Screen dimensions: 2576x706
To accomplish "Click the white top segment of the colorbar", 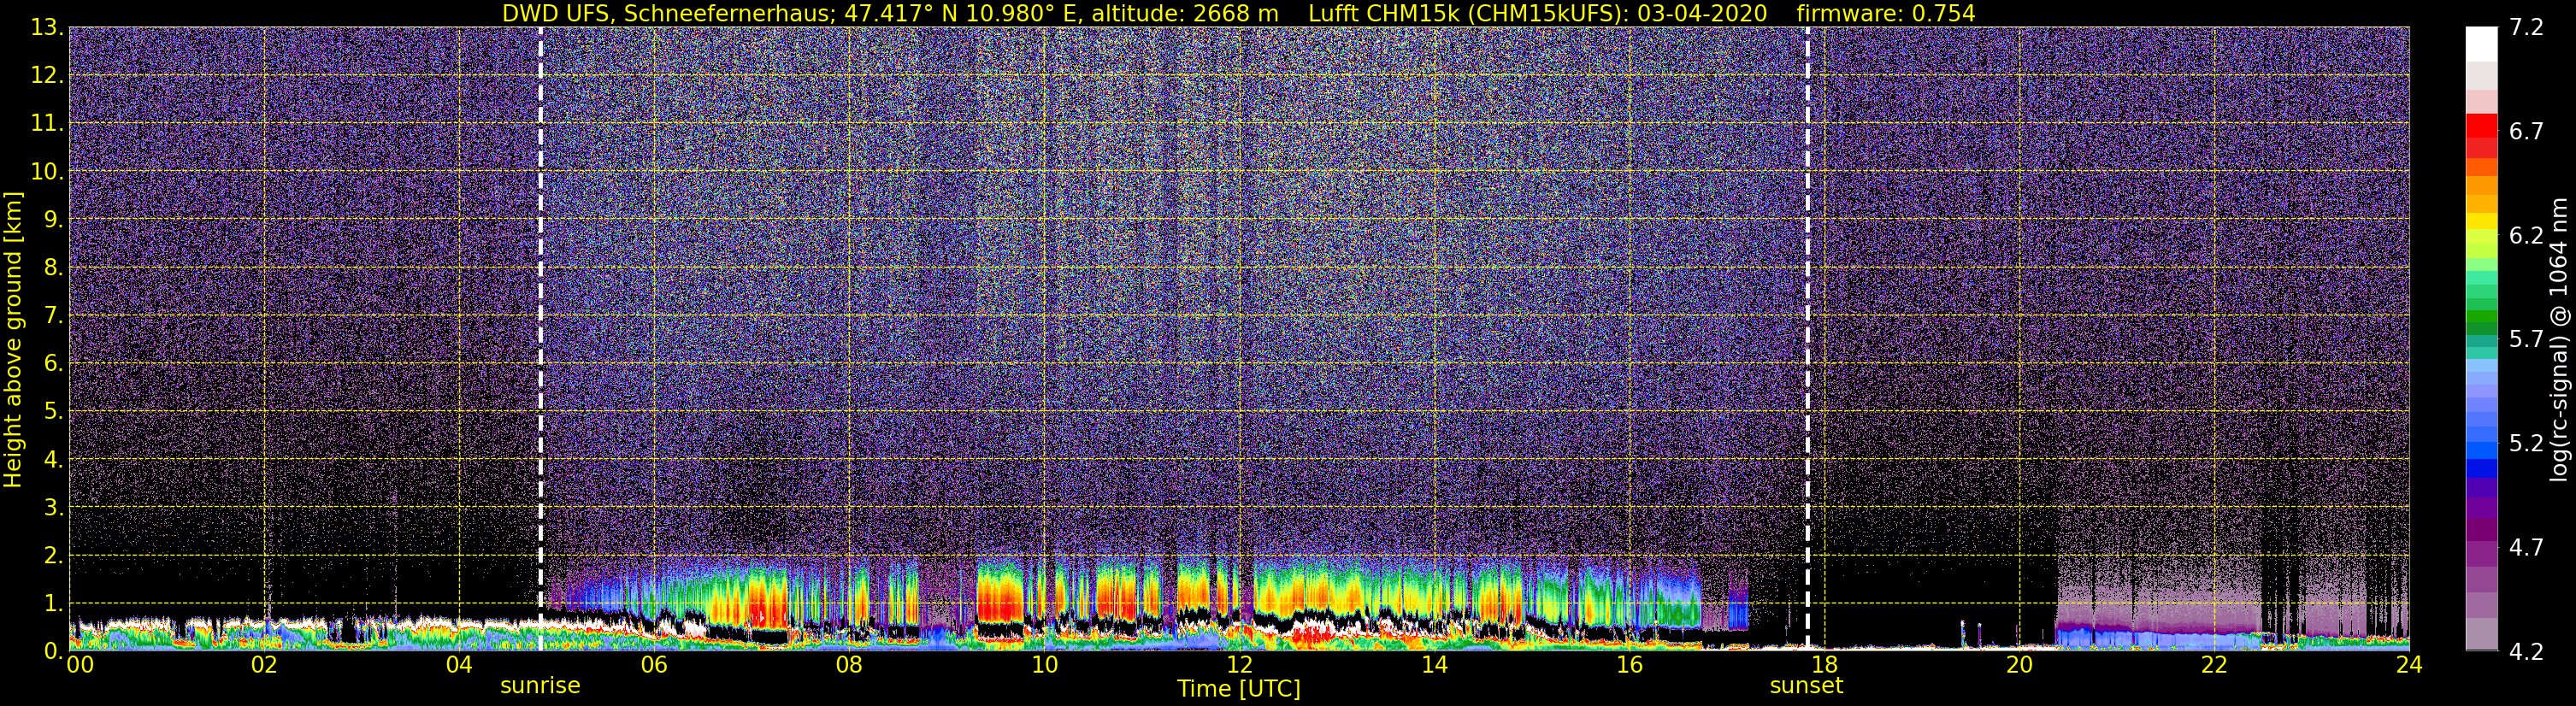I will tap(2481, 44).
